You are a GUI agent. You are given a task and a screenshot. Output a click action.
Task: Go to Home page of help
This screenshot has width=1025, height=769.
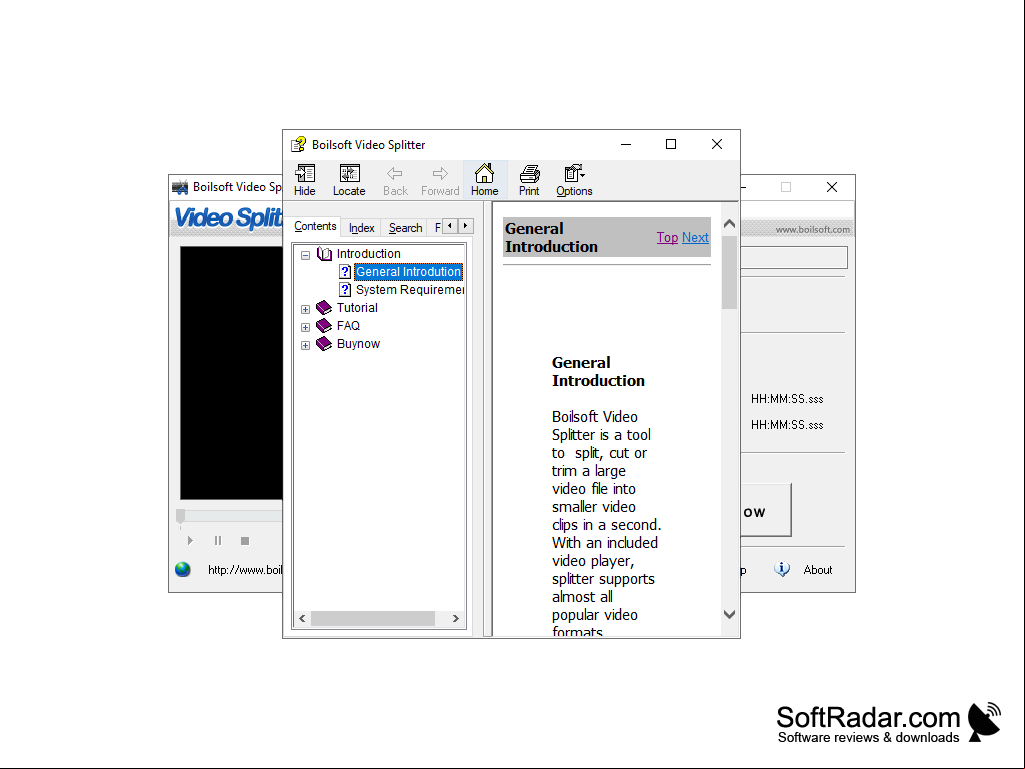click(484, 180)
